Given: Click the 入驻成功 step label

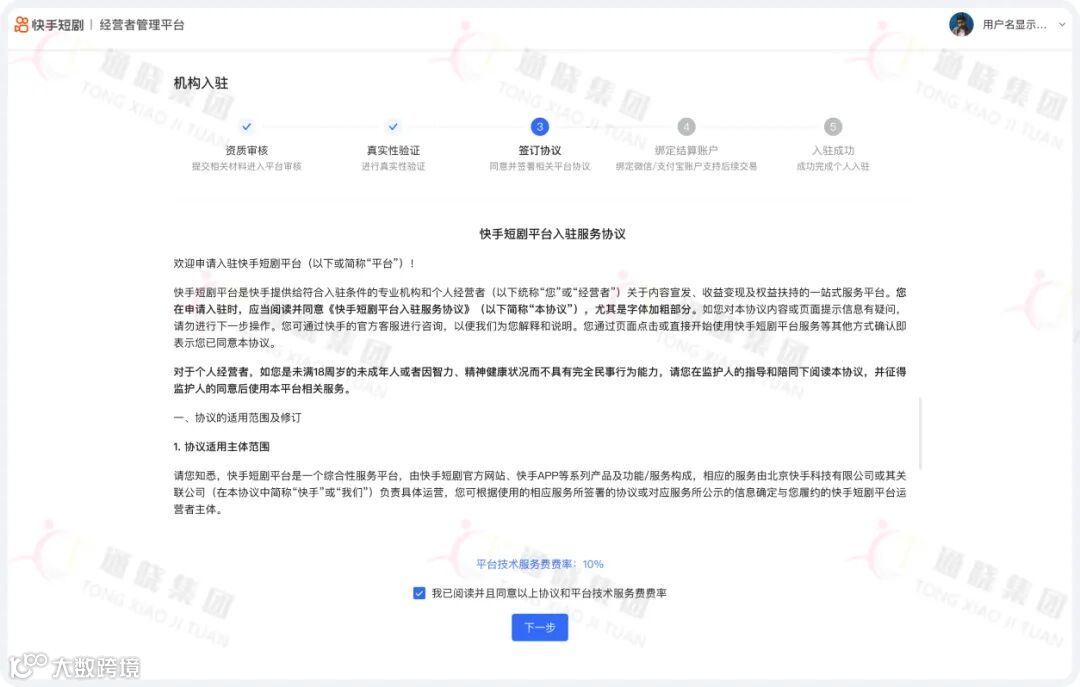Looking at the screenshot, I should pyautogui.click(x=833, y=150).
